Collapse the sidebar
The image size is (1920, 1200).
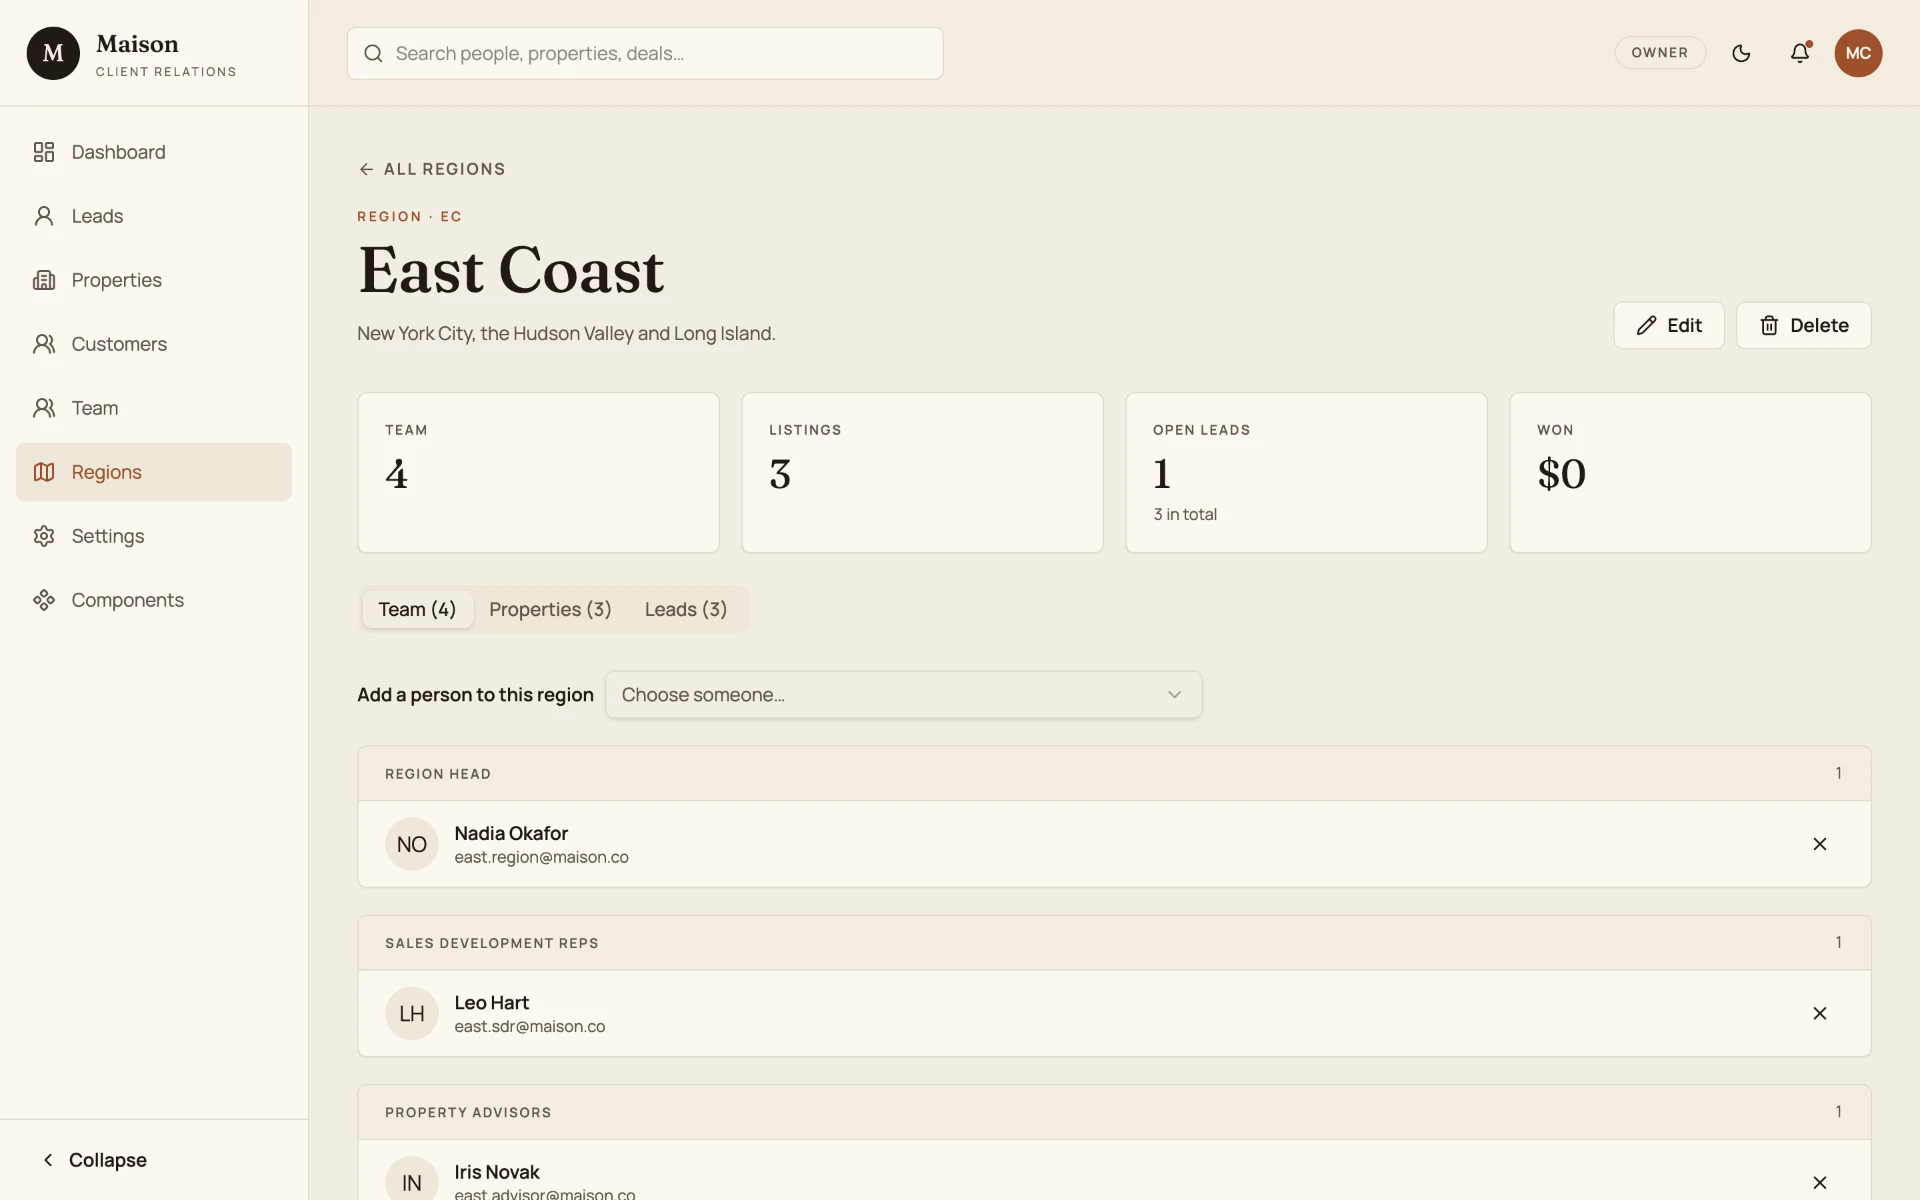click(94, 1160)
